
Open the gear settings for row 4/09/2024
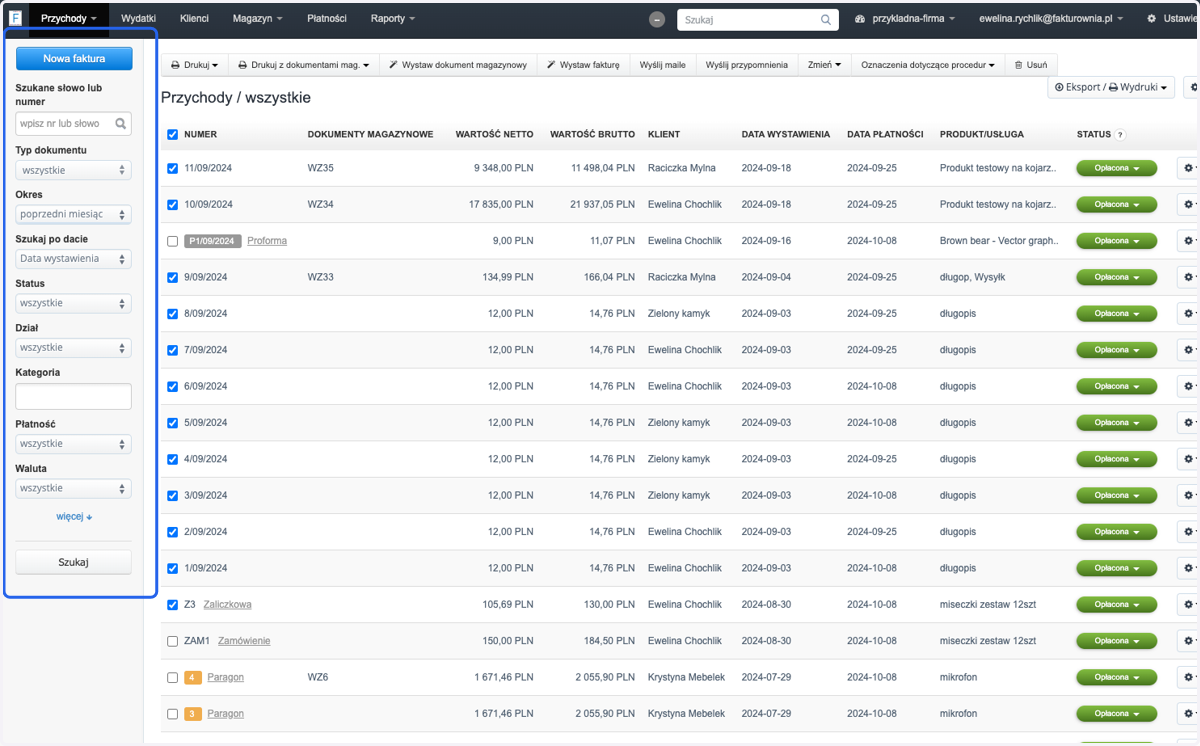coord(1189,459)
